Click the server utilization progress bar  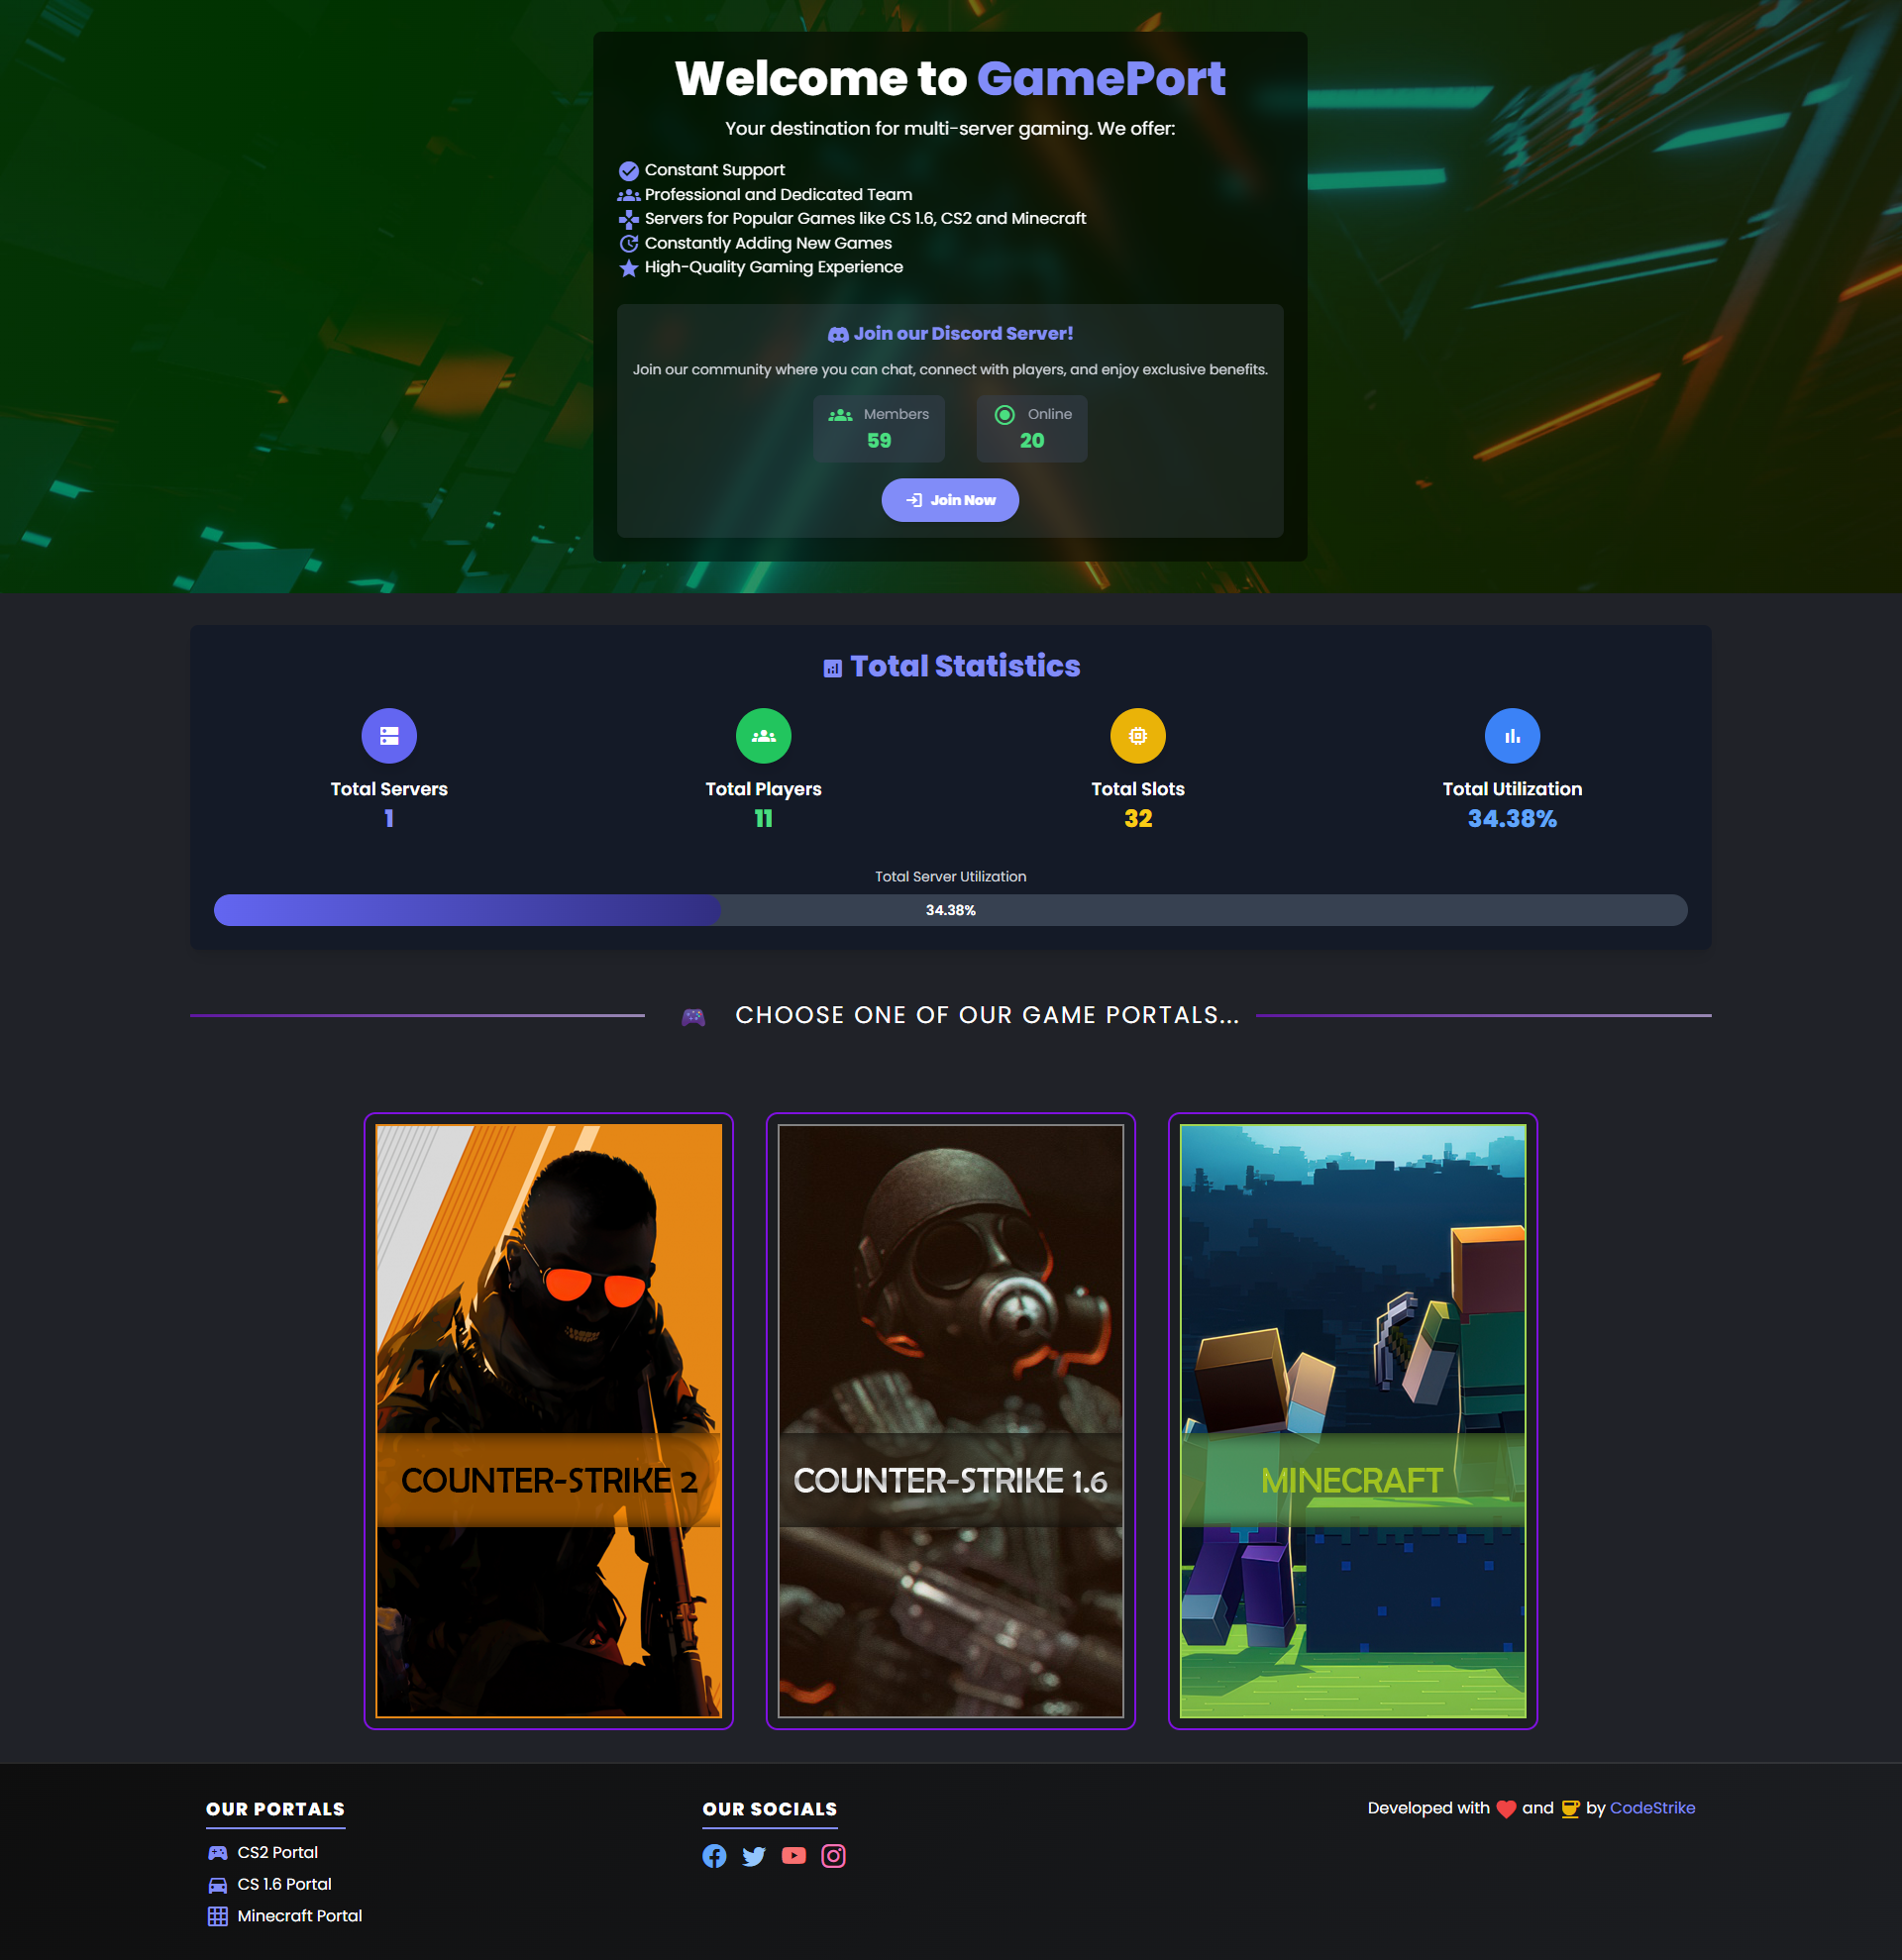click(950, 910)
